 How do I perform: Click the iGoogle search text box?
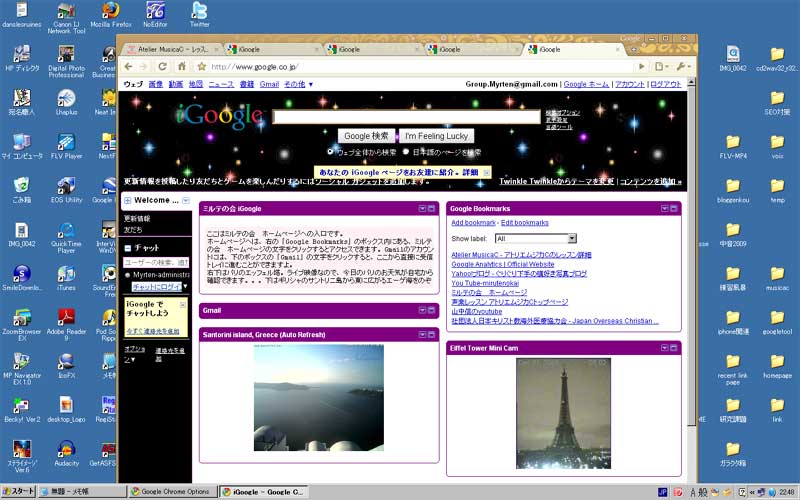(x=407, y=117)
